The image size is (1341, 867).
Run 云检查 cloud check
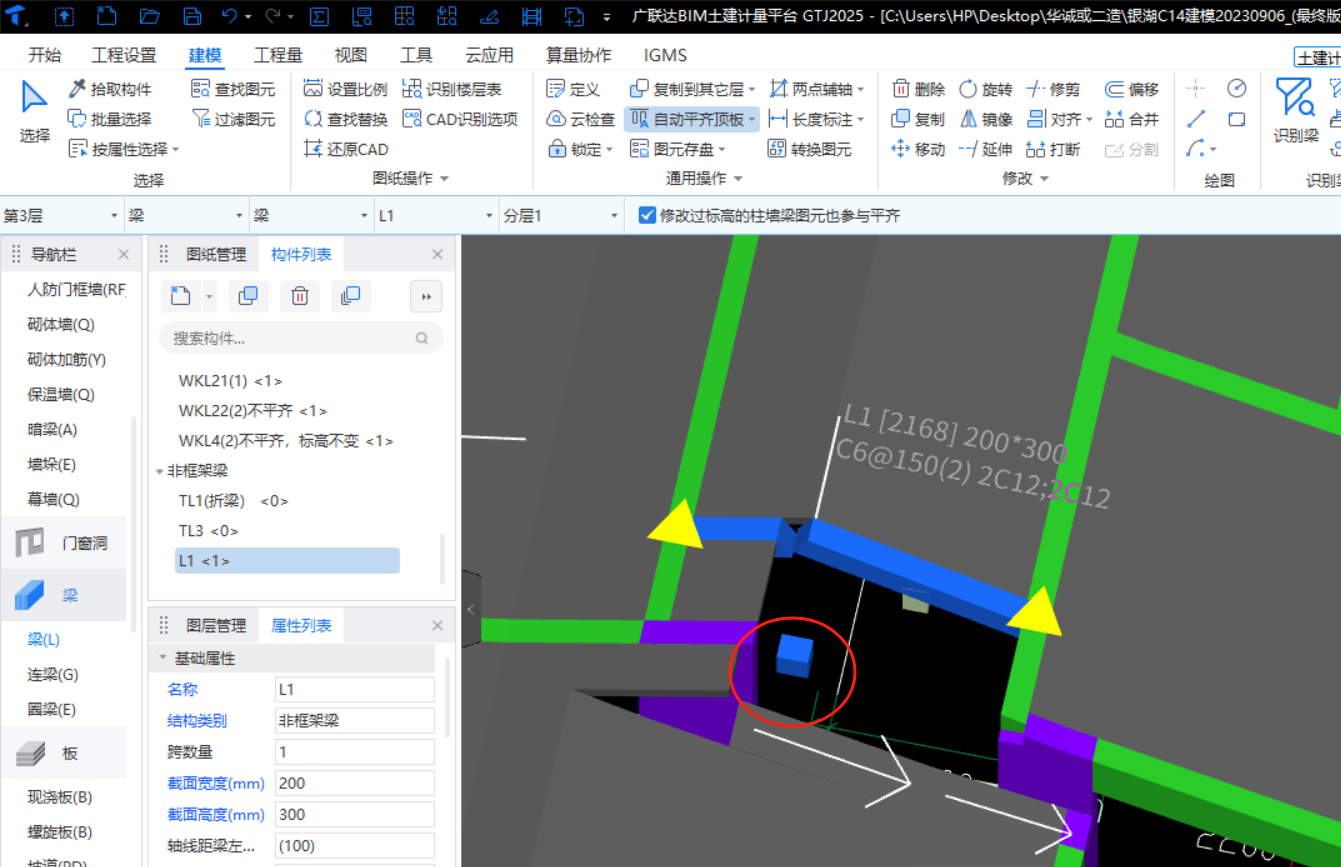[x=580, y=119]
